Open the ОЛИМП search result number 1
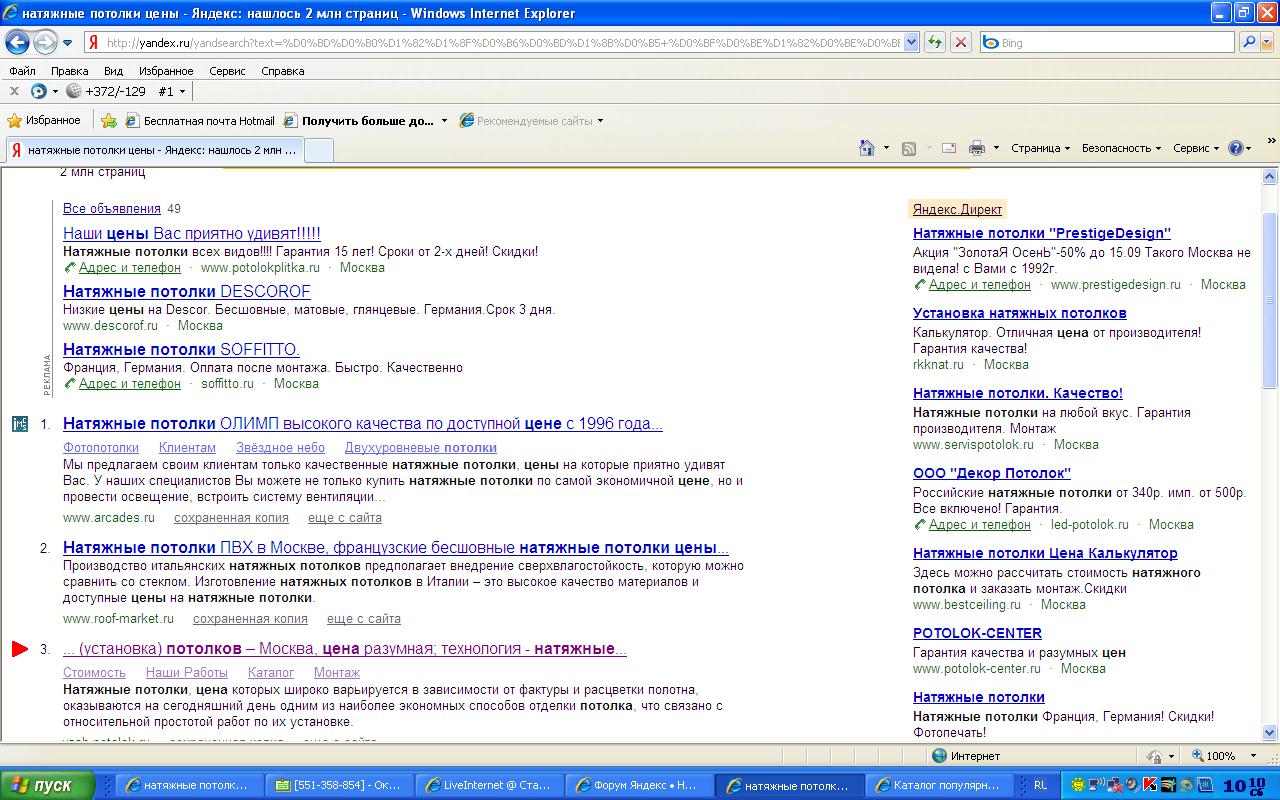Viewport: 1280px width, 800px height. (x=363, y=424)
